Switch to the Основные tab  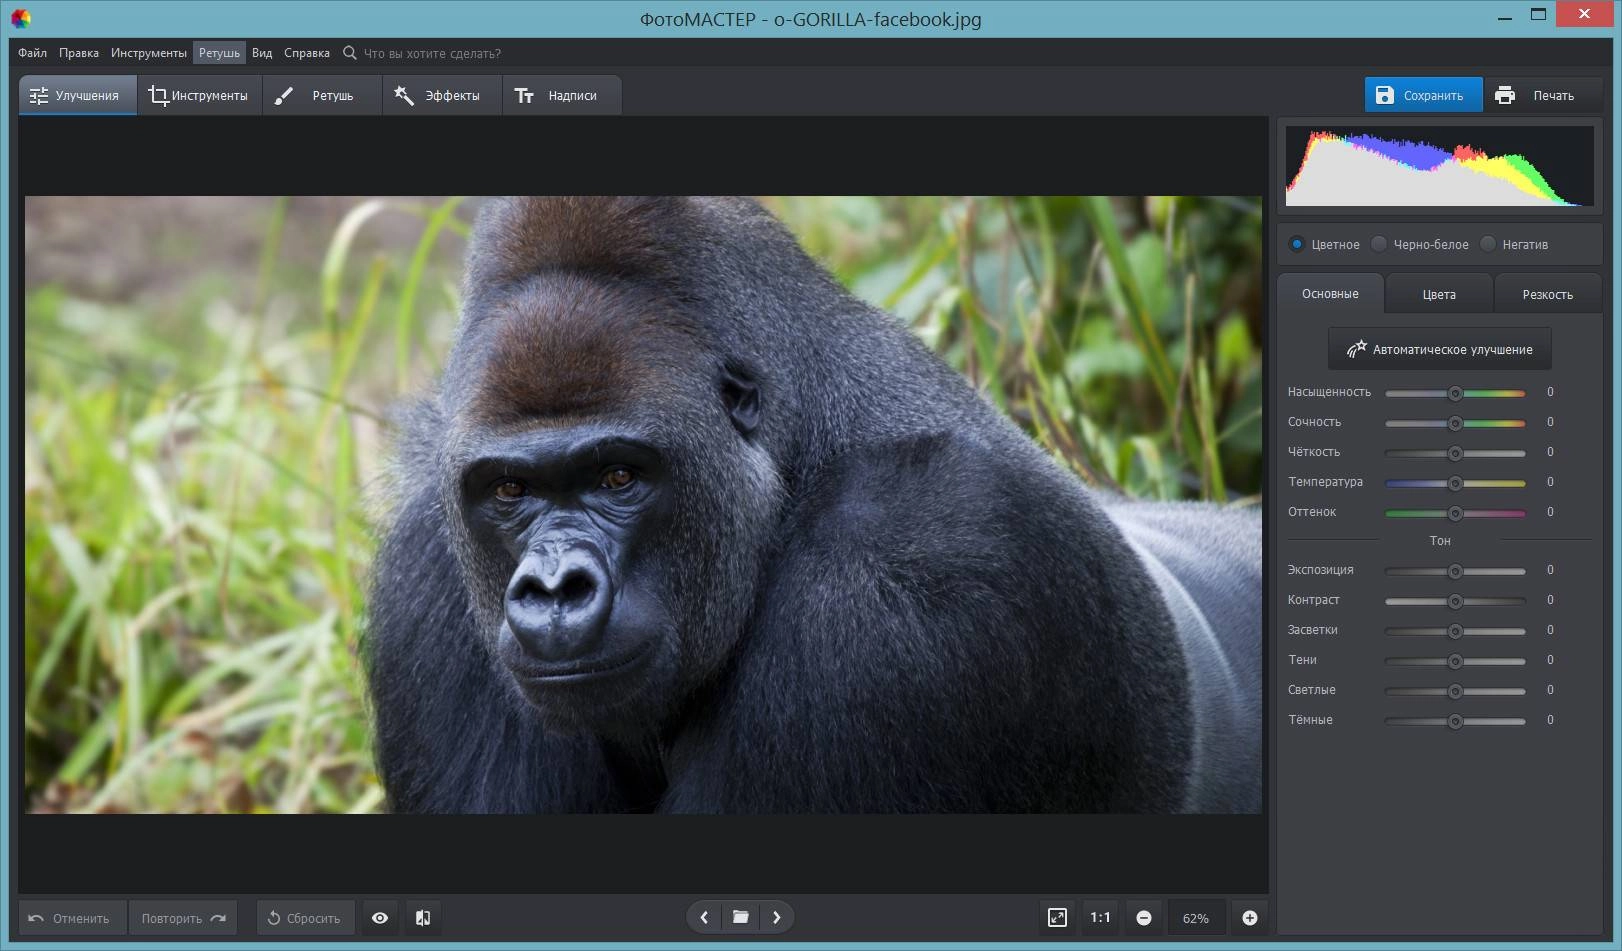click(1330, 294)
